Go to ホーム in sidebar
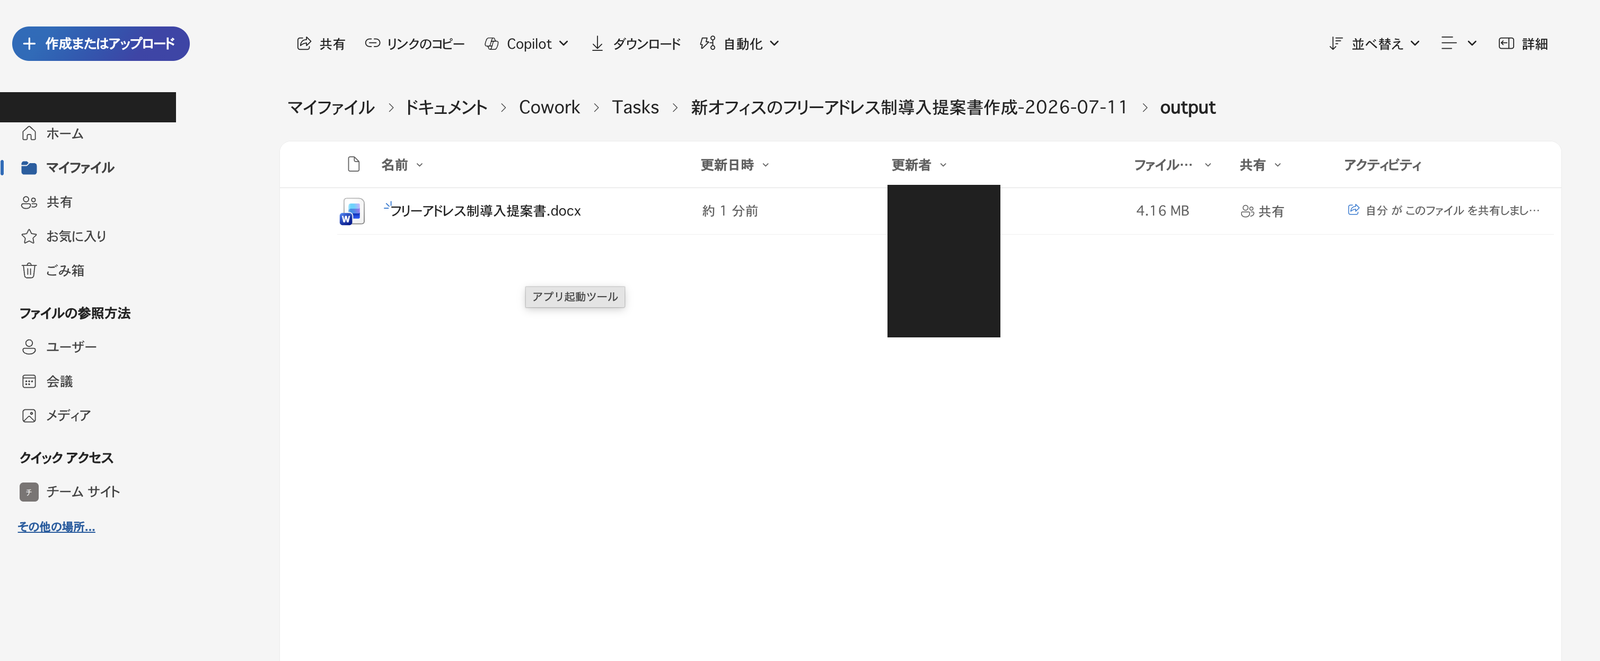The width and height of the screenshot is (1600, 661). pos(64,134)
